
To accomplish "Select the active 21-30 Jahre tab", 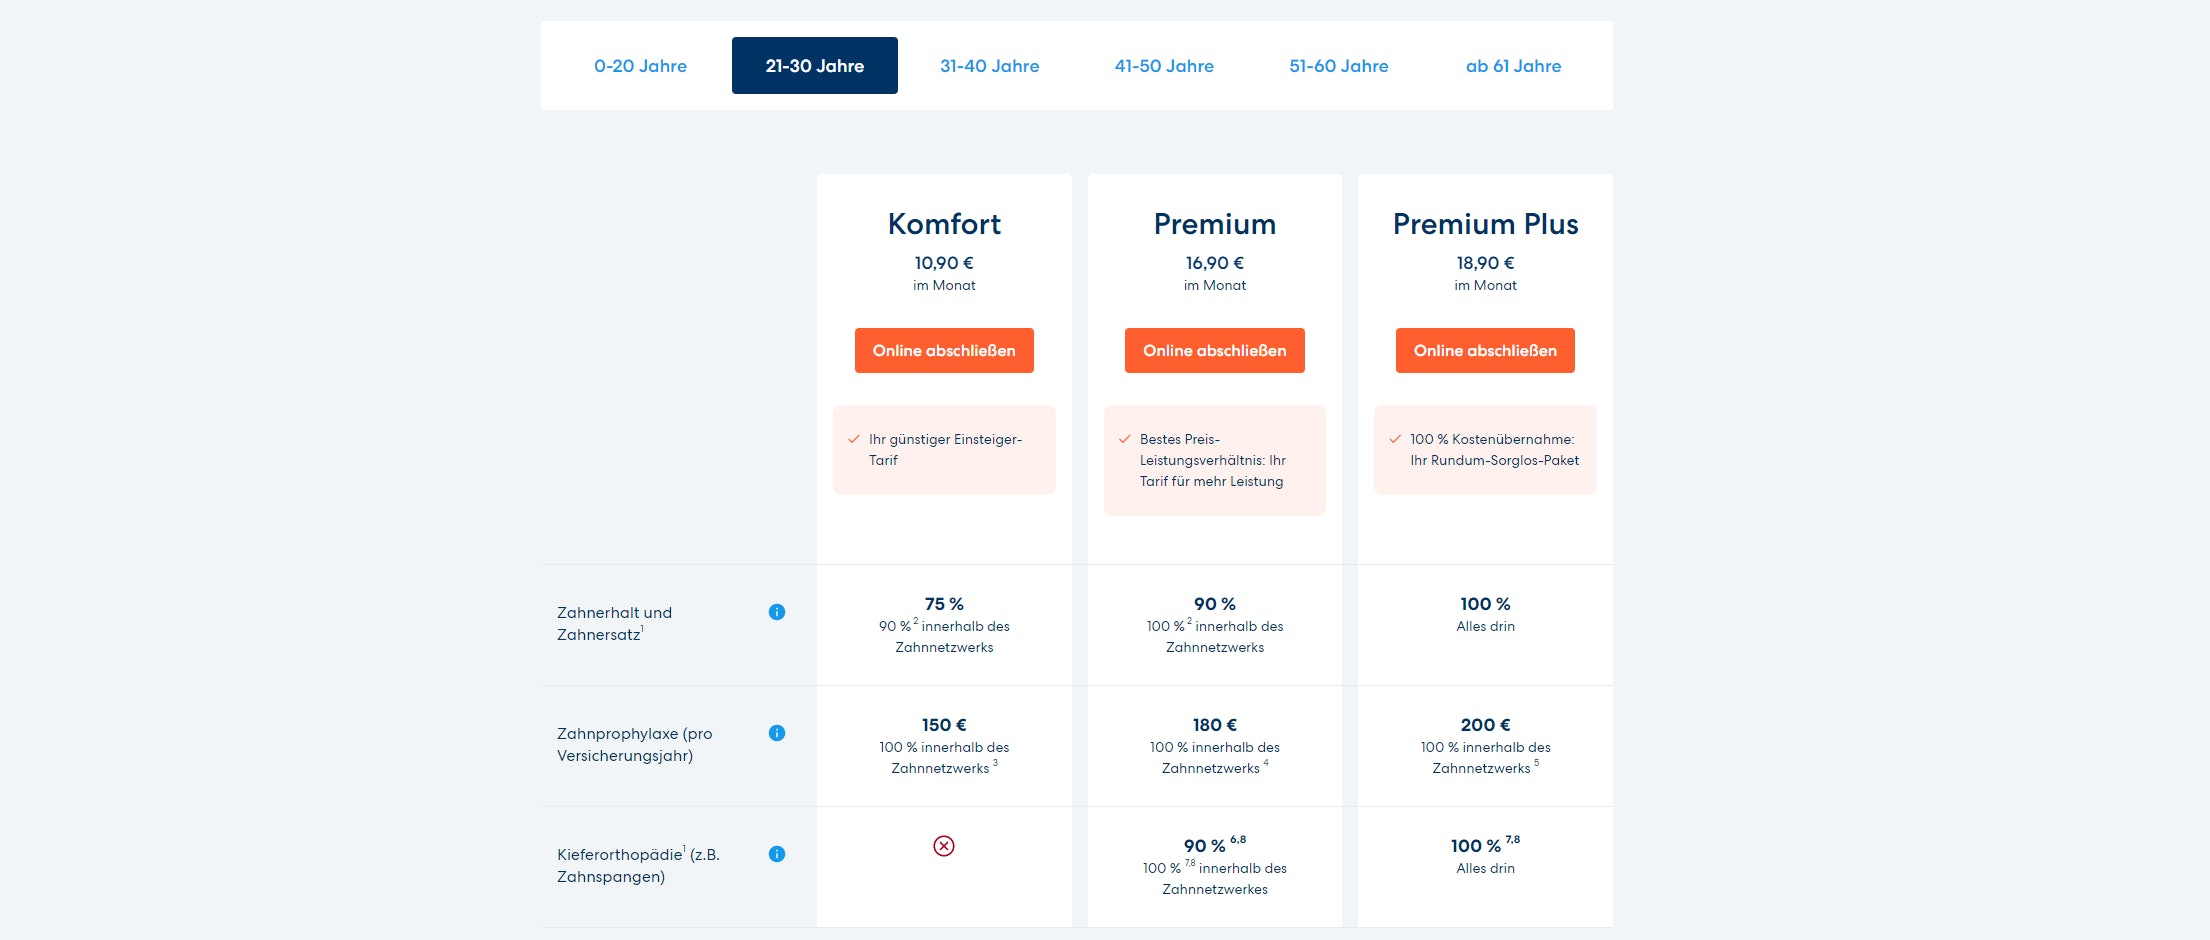I will tap(815, 66).
